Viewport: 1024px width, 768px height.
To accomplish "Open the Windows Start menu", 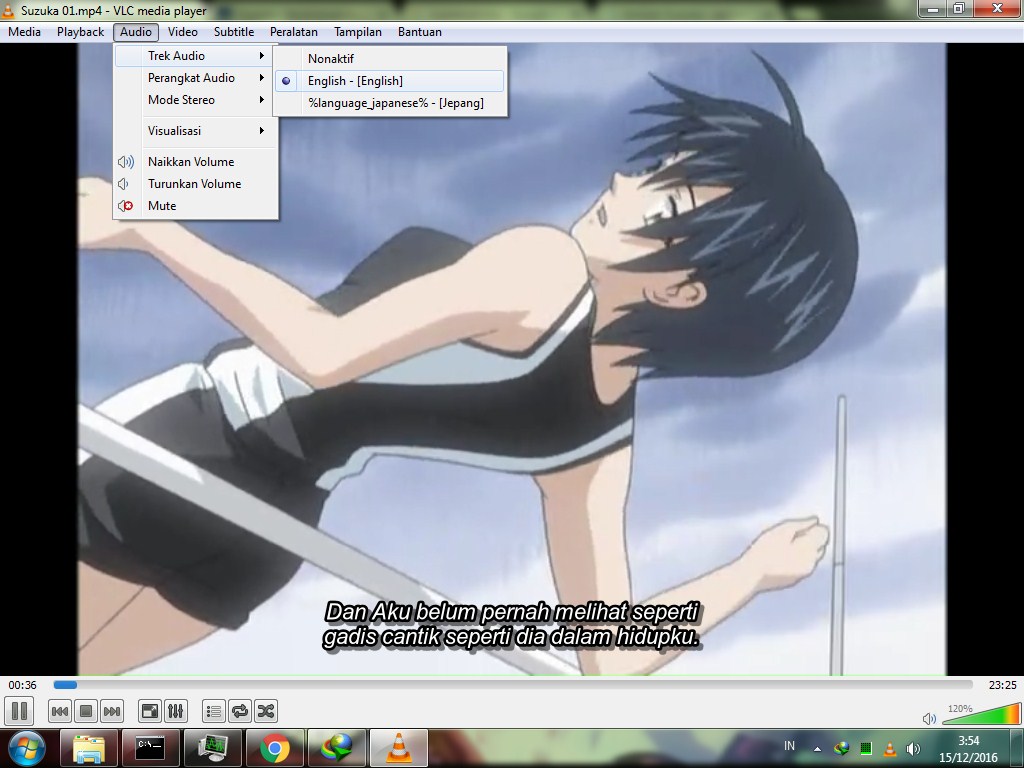I will click(25, 748).
